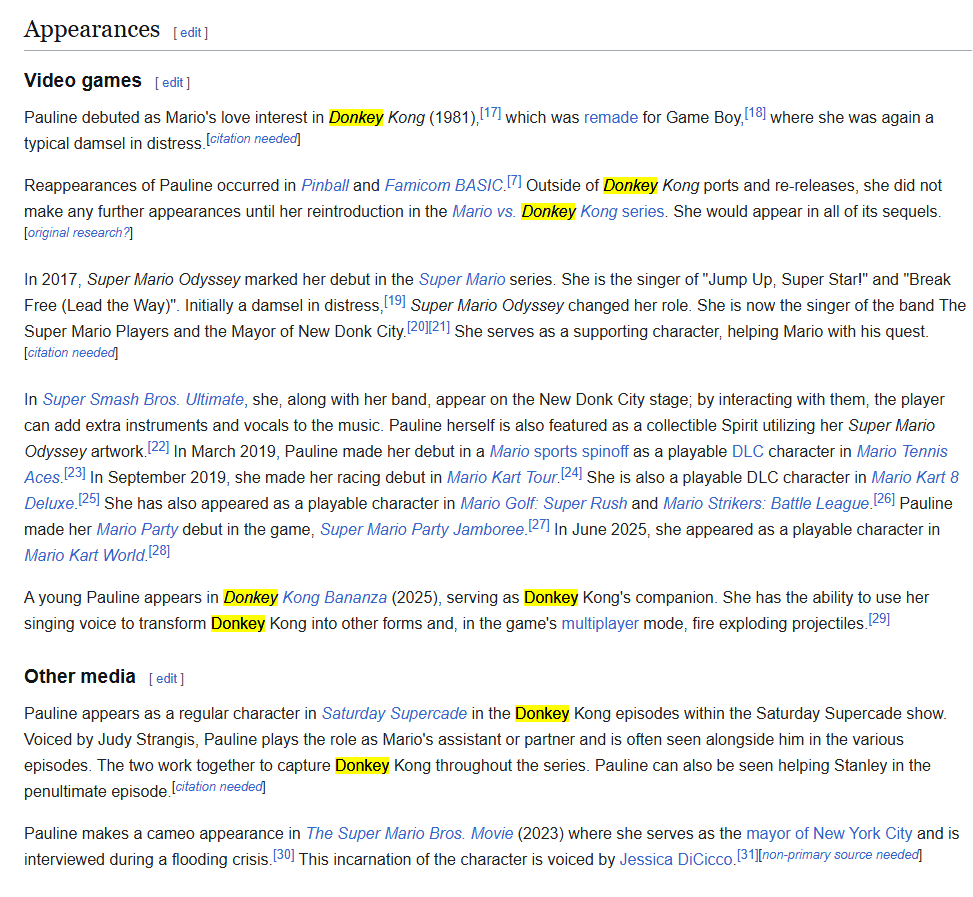Viewport: 973px width, 897px height.
Task: Open the Donkey Kong Bananza link
Action: 305,598
